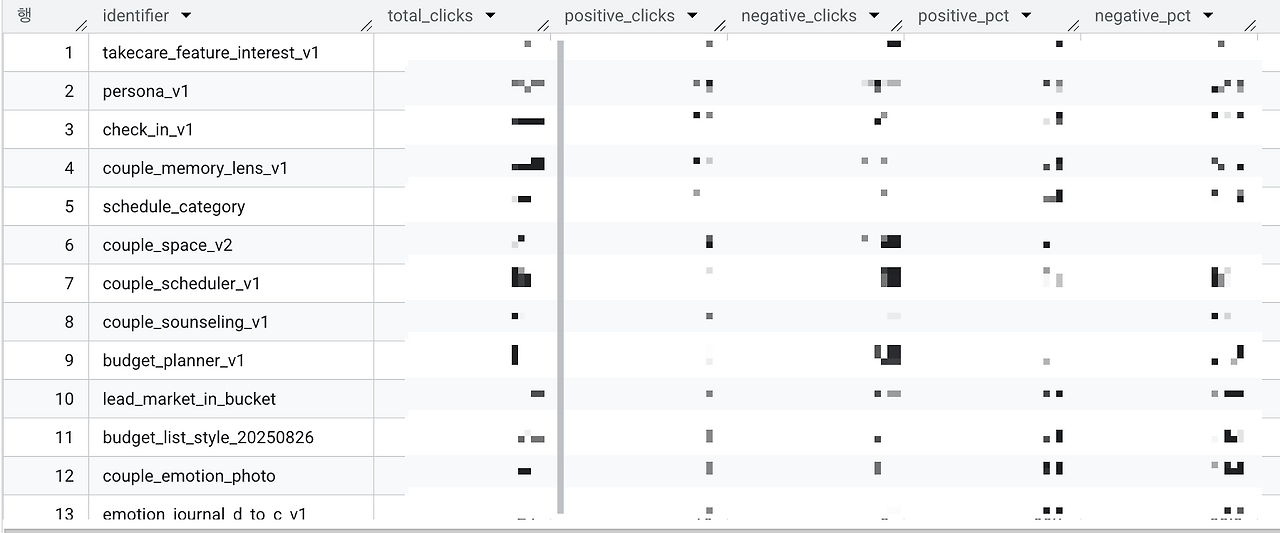The height and width of the screenshot is (533, 1280).
Task: Open negative_clicks column dropdown arrow
Action: click(874, 16)
